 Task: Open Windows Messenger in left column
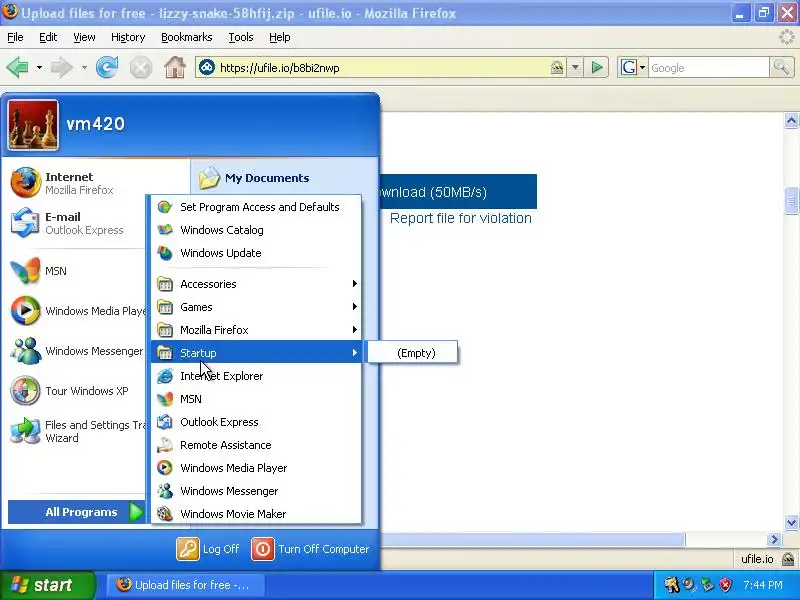(77, 351)
